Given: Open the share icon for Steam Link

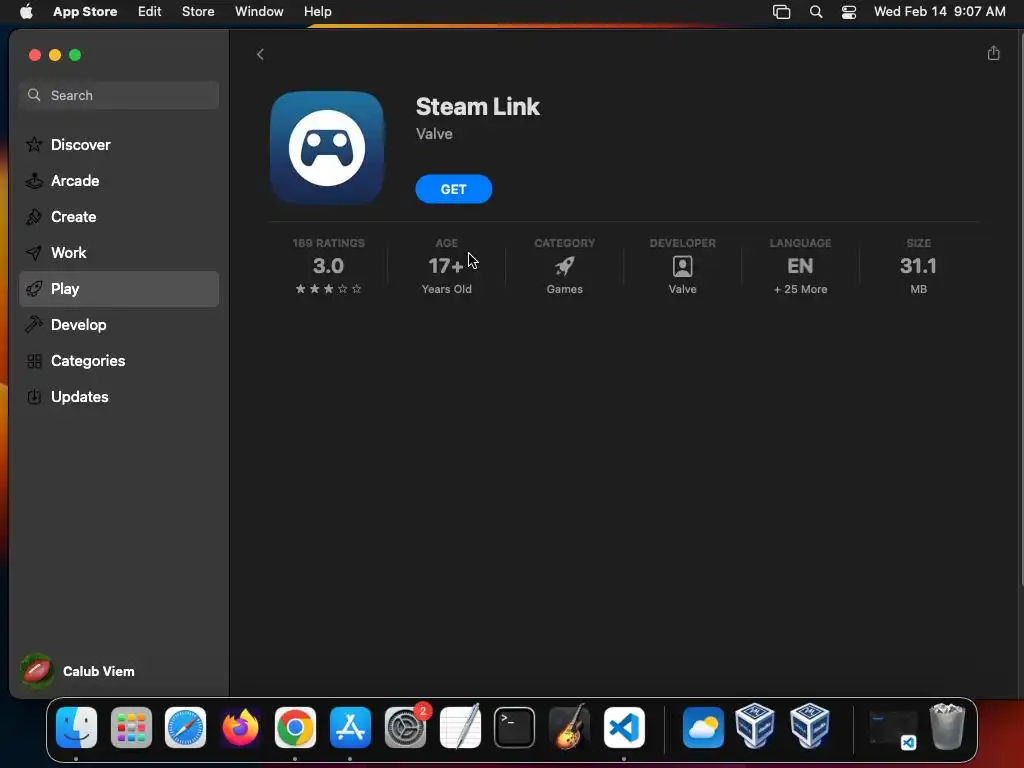Looking at the screenshot, I should coord(993,53).
